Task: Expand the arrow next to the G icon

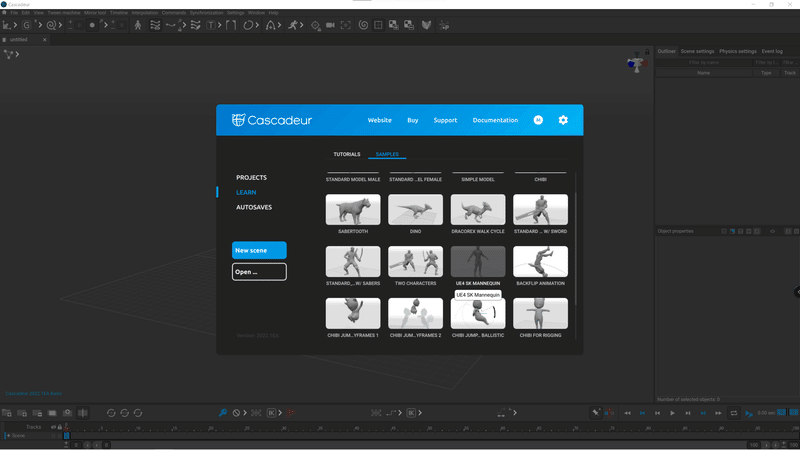Action: pyautogui.click(x=40, y=25)
